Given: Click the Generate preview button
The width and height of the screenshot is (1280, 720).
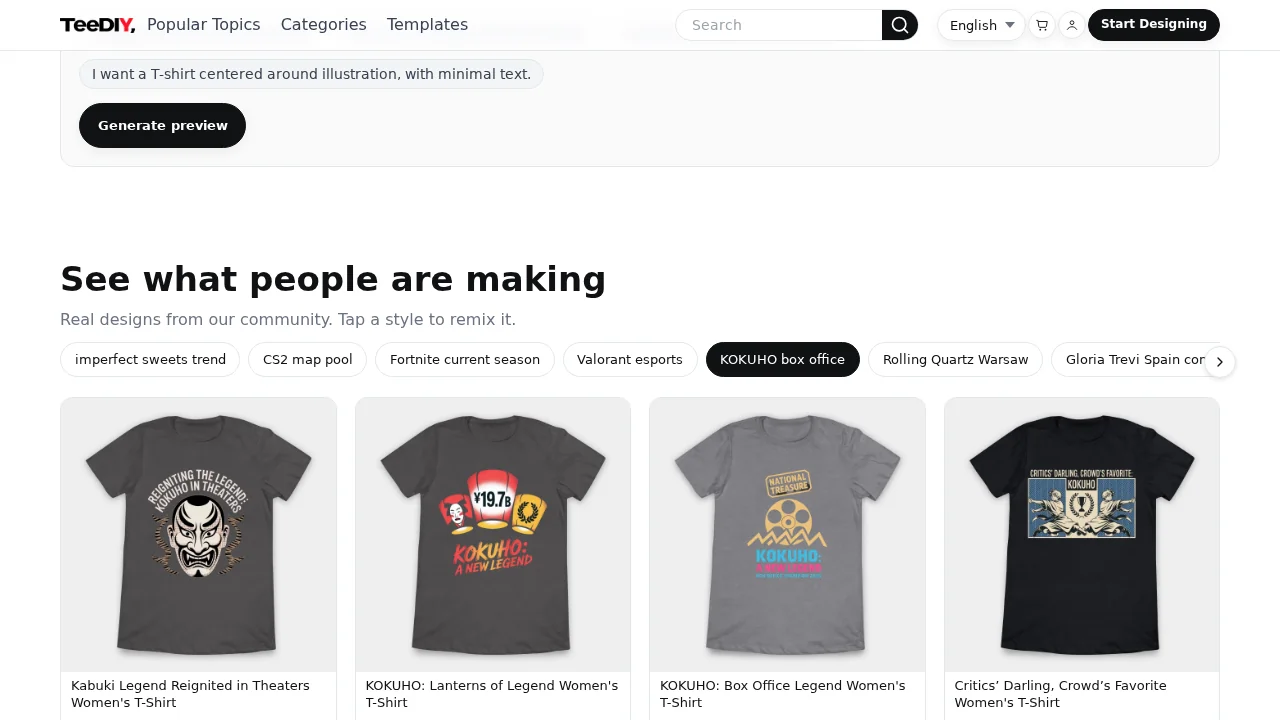Looking at the screenshot, I should pos(162,125).
